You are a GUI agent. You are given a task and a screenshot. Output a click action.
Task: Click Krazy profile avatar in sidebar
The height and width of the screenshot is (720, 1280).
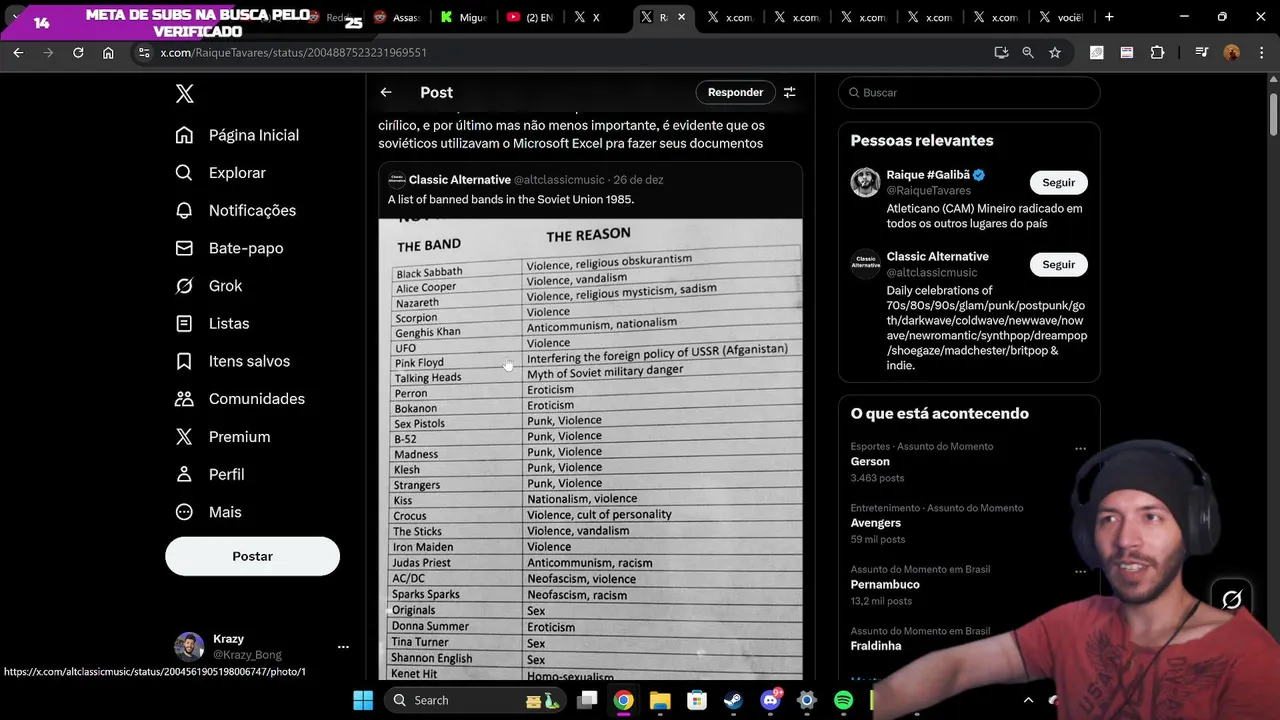point(189,647)
